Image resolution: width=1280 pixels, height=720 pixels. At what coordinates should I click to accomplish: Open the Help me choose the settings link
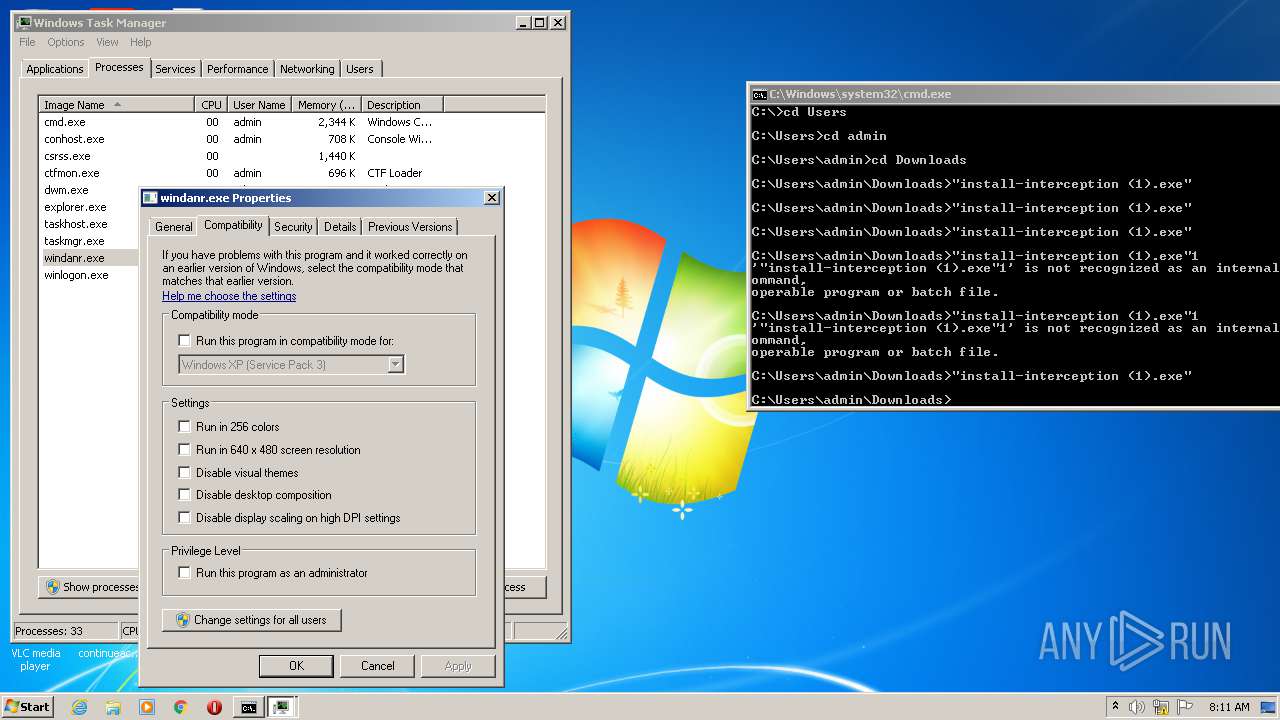click(x=229, y=296)
